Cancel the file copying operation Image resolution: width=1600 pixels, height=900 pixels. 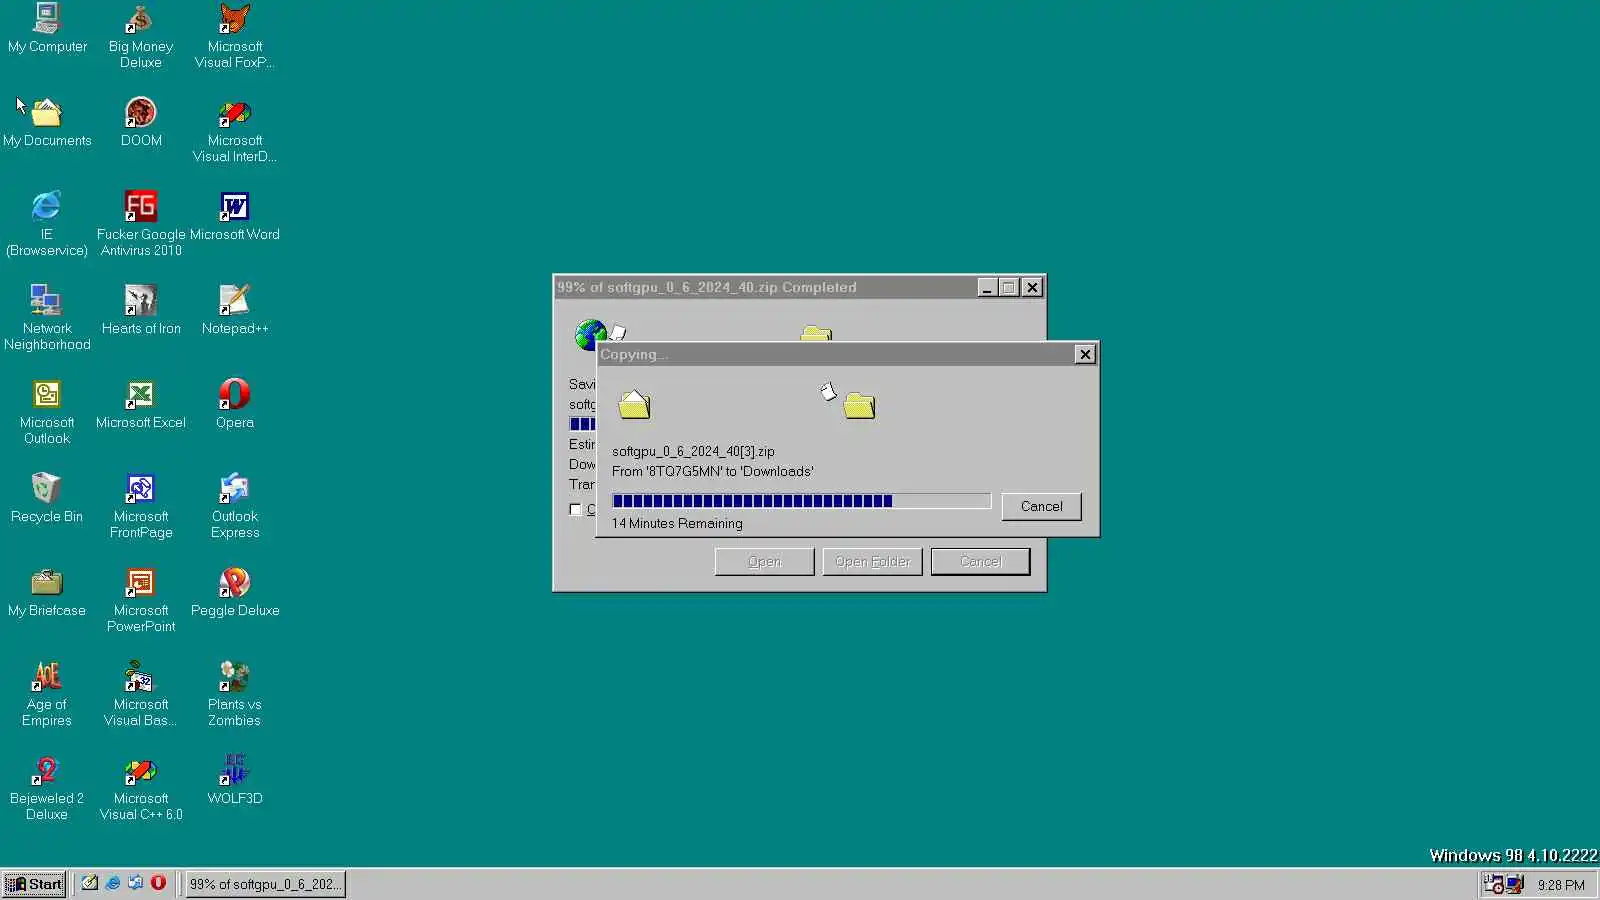[1041, 506]
